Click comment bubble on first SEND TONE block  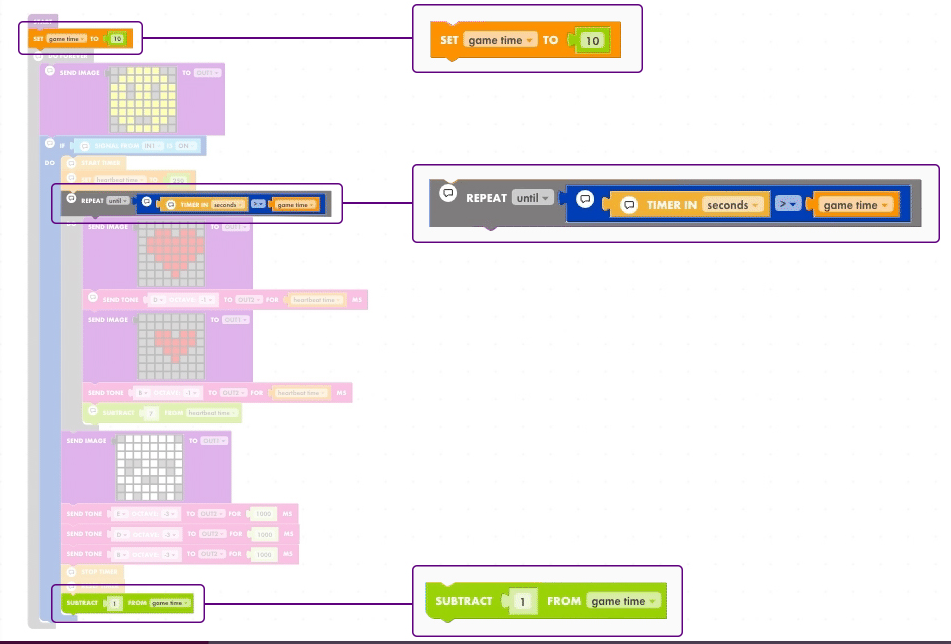(x=93, y=298)
